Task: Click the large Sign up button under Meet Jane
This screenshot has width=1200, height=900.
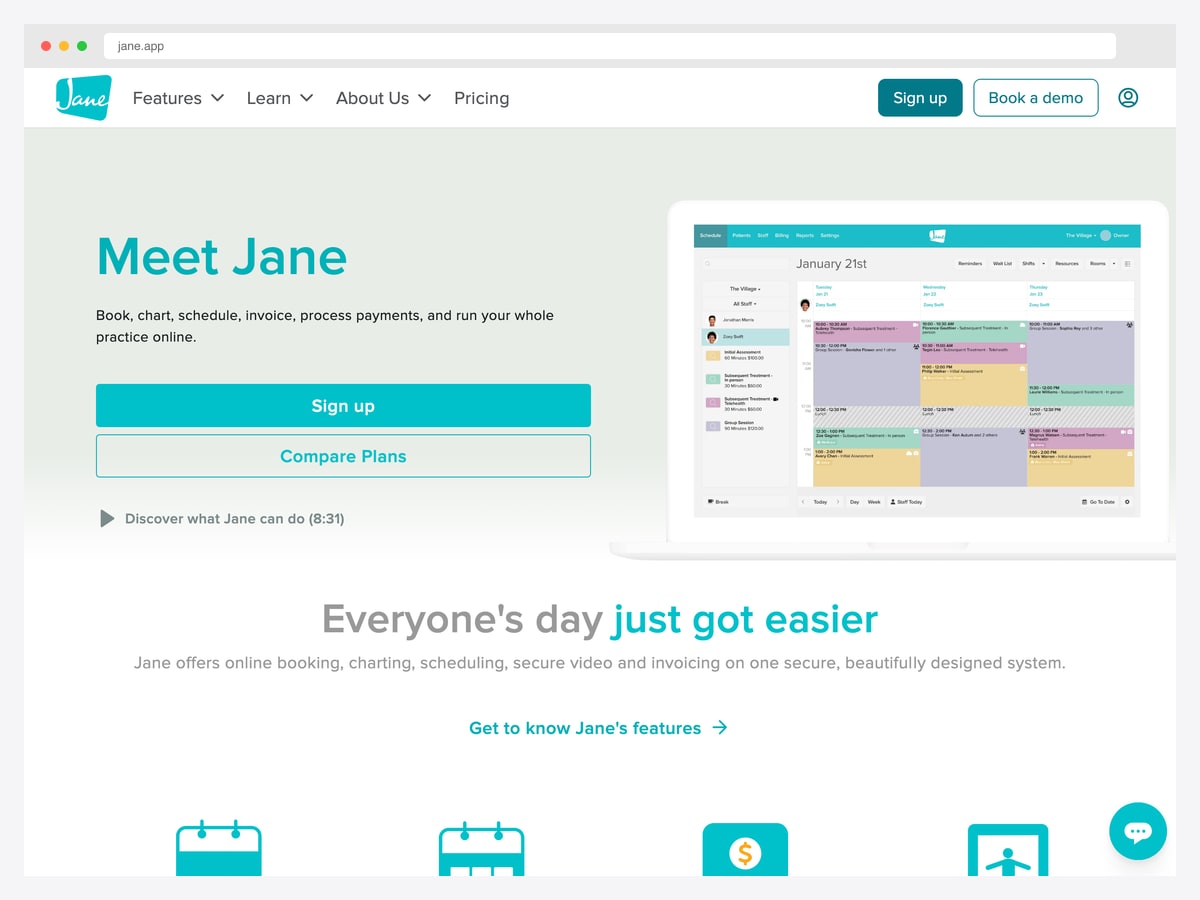Action: (343, 405)
